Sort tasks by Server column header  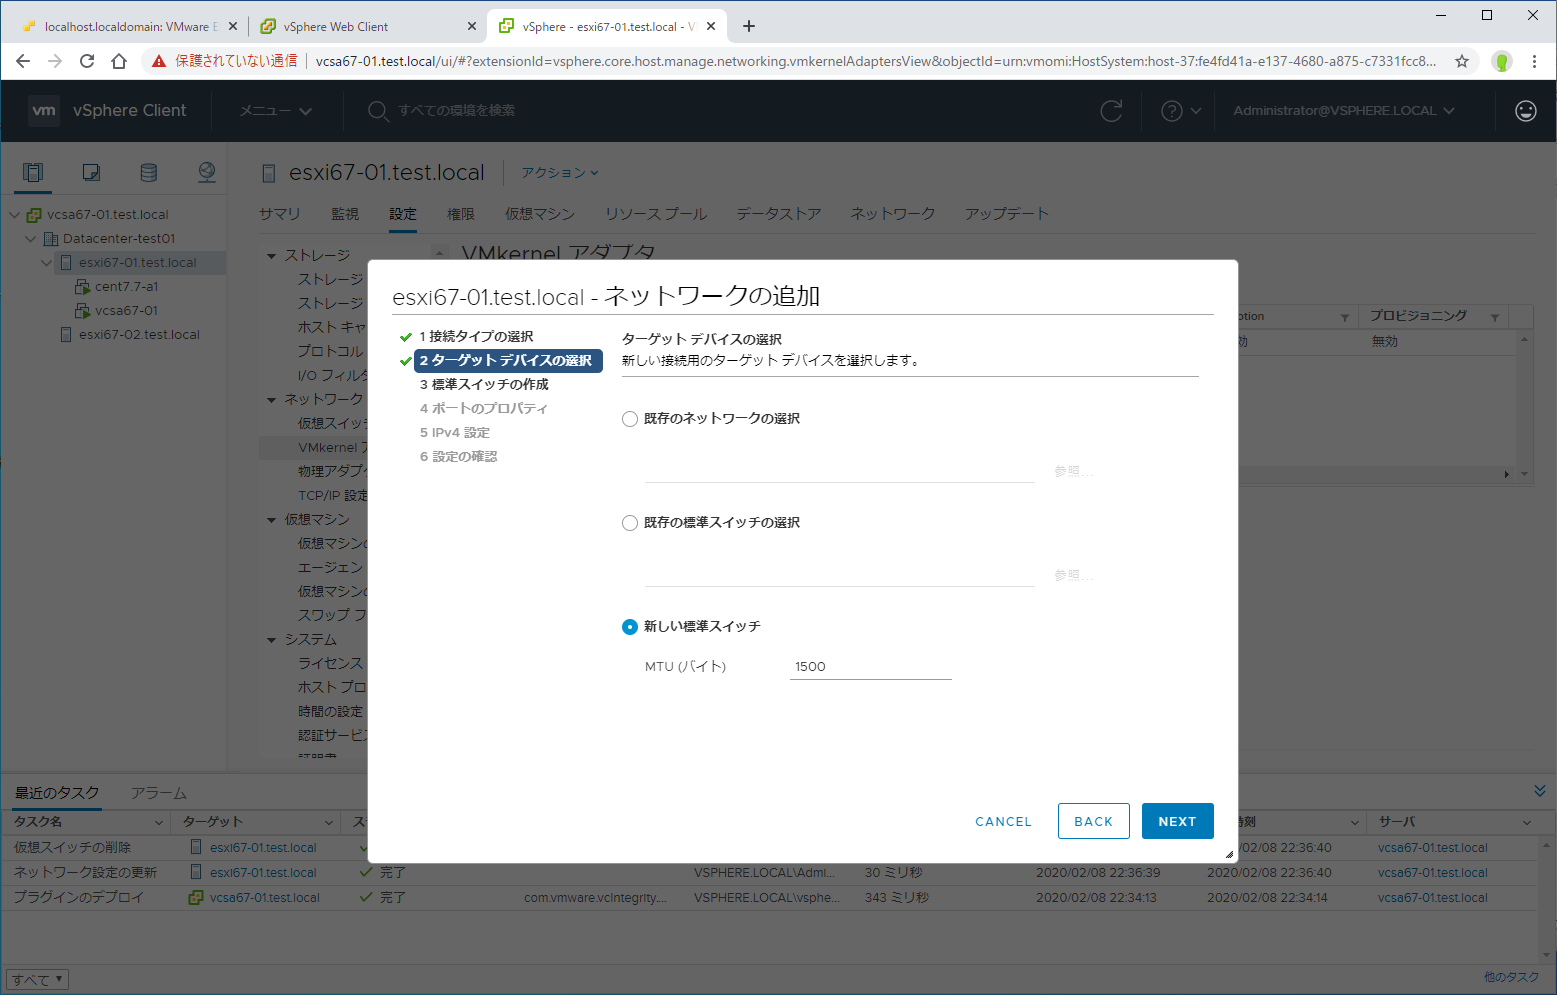point(1397,822)
